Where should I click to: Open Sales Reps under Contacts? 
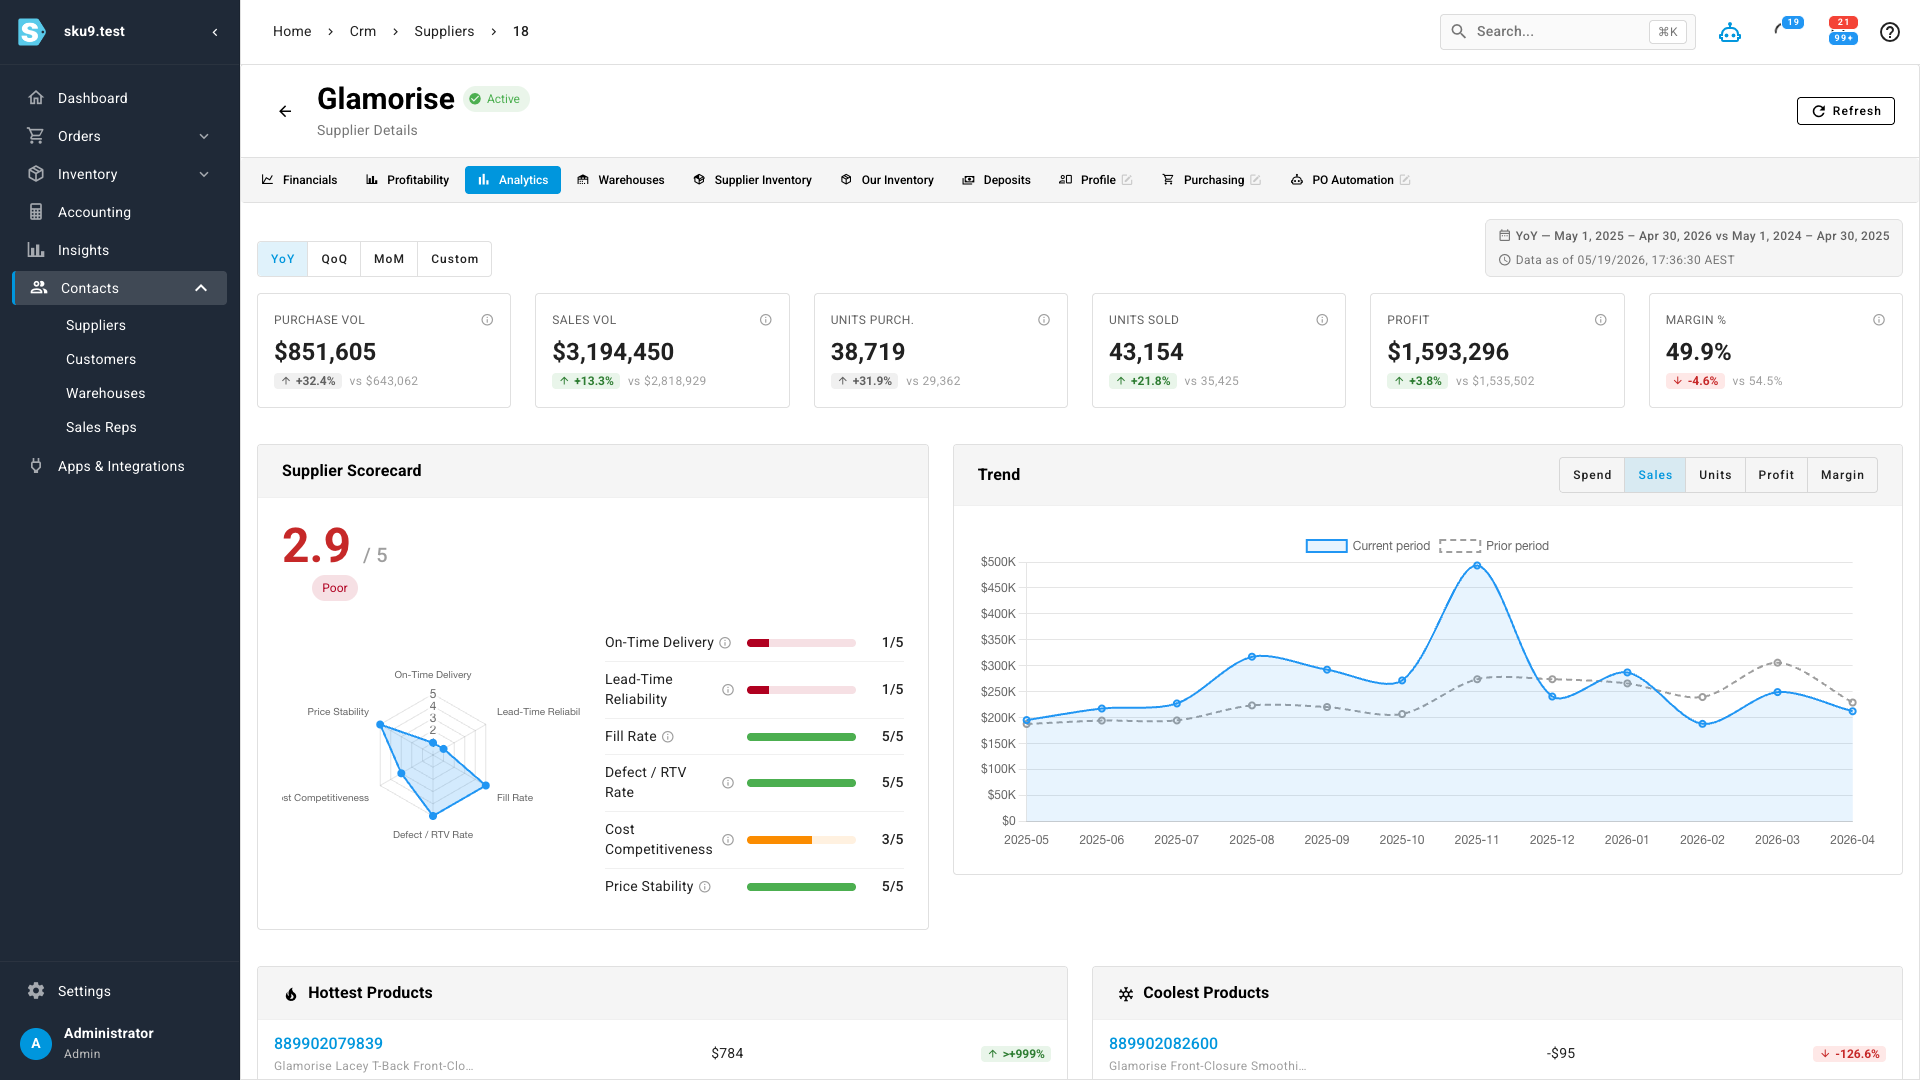tap(101, 427)
